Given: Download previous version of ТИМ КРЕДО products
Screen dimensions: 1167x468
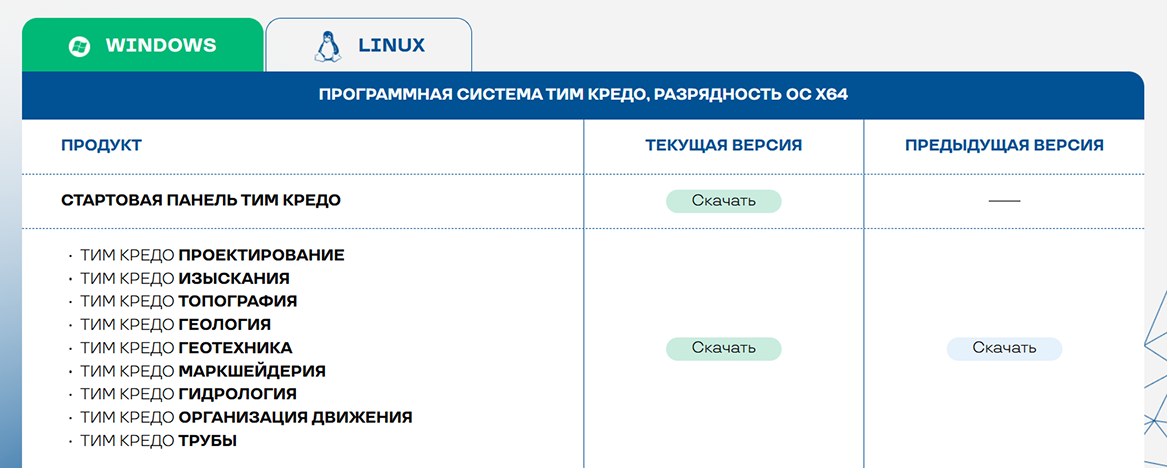Looking at the screenshot, I should (x=1004, y=348).
